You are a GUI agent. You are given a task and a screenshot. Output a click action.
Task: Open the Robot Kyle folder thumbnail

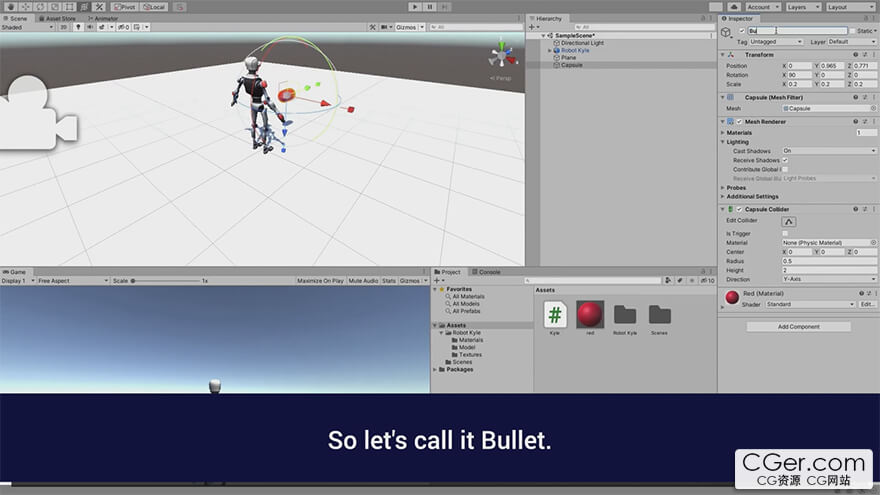point(625,314)
